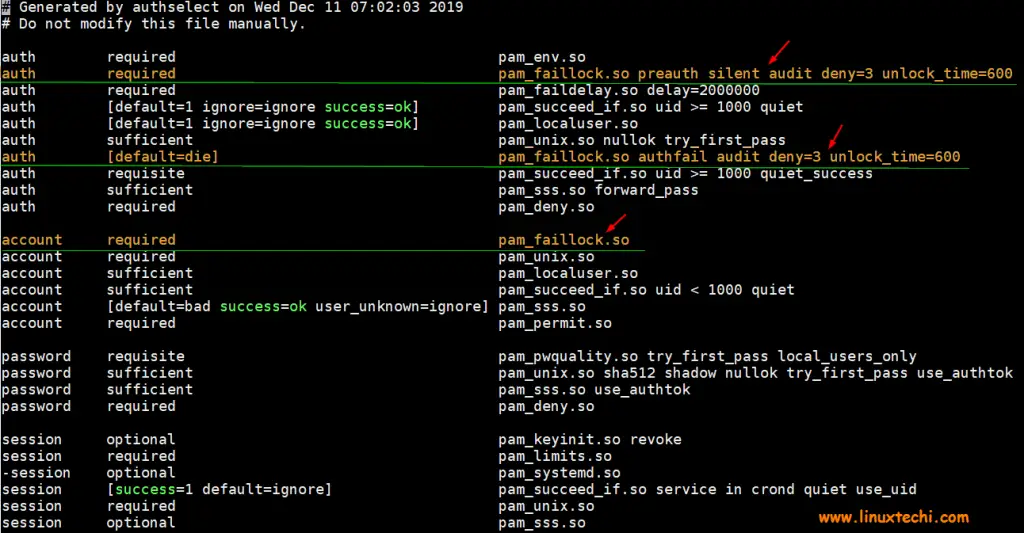The height and width of the screenshot is (533, 1024).
Task: Click the authselect generated date comment line
Action: [x=232, y=7]
